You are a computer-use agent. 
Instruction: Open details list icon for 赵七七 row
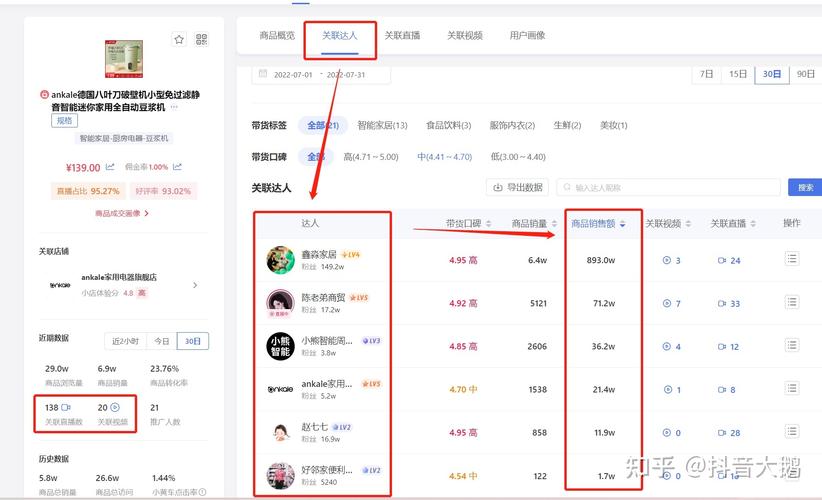click(792, 431)
